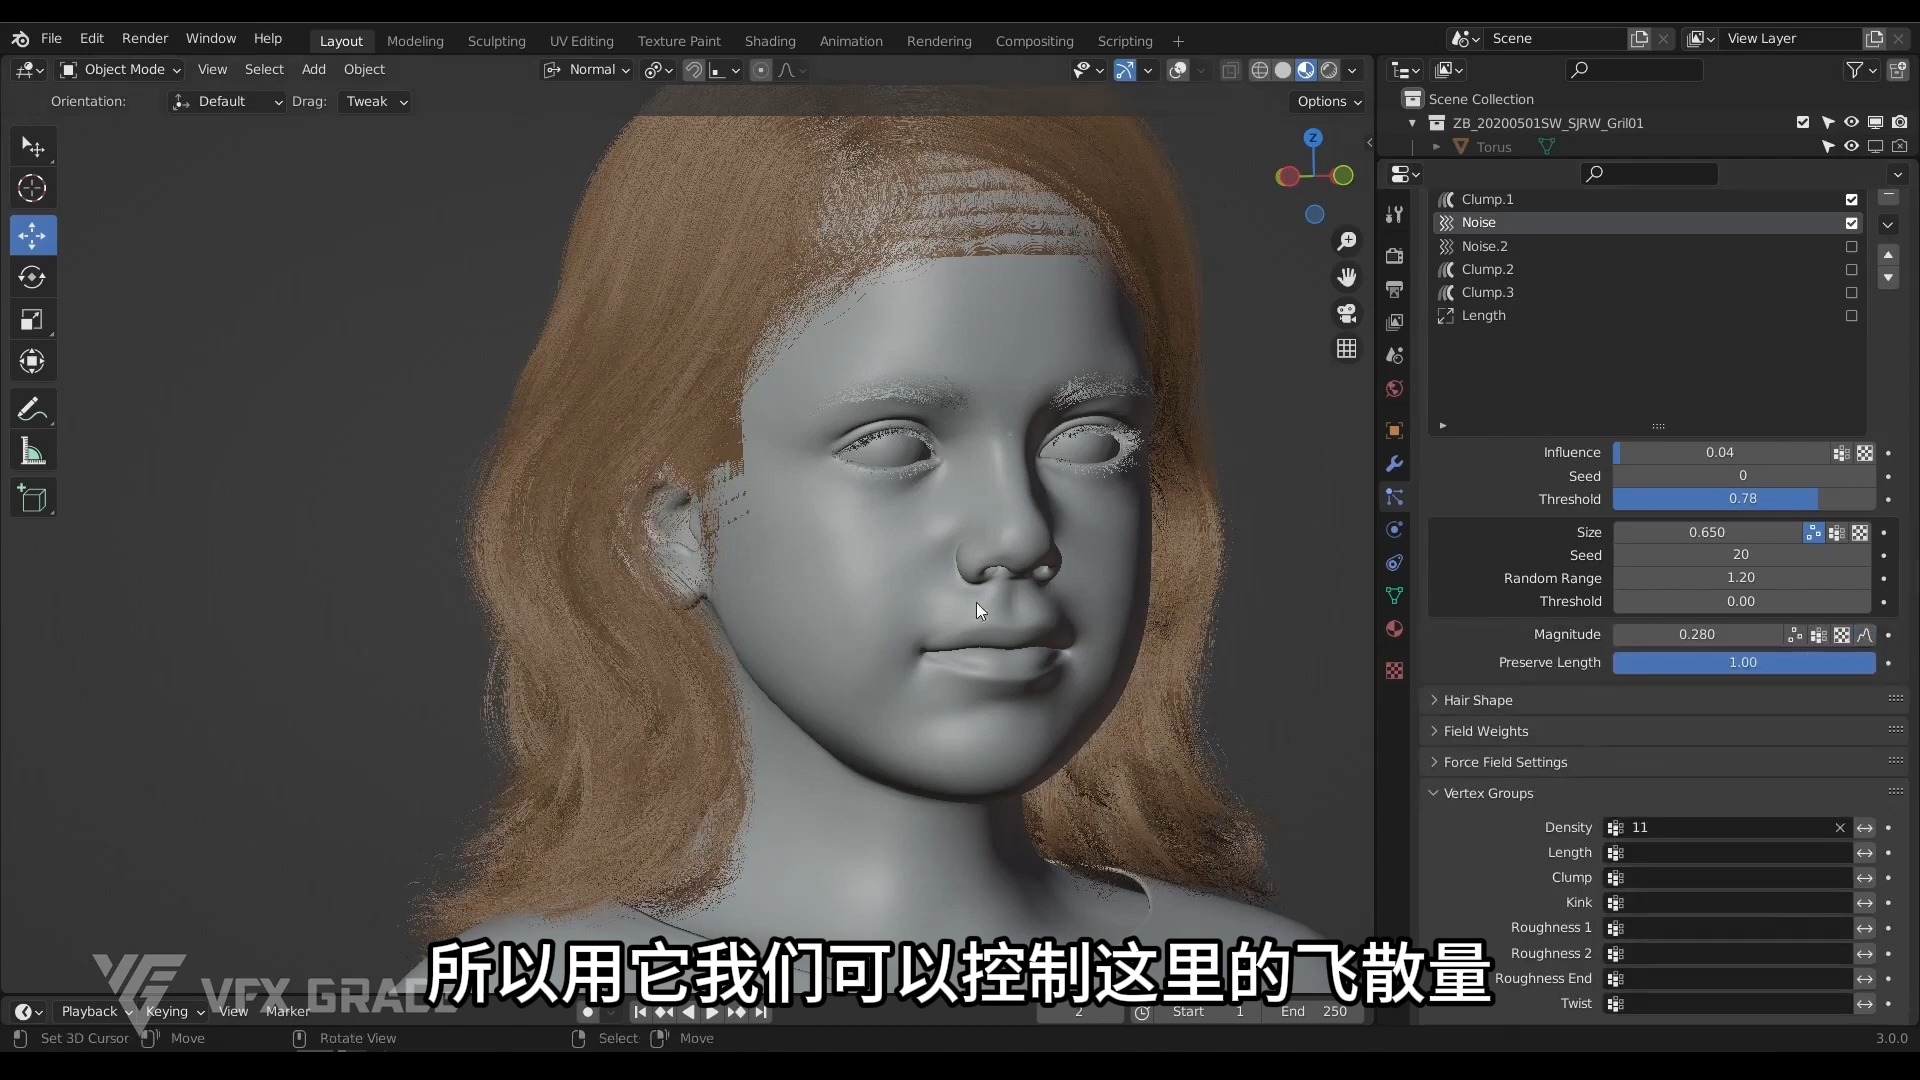Viewport: 1920px width, 1080px height.
Task: Click the Cursor tool icon
Action: [x=32, y=188]
